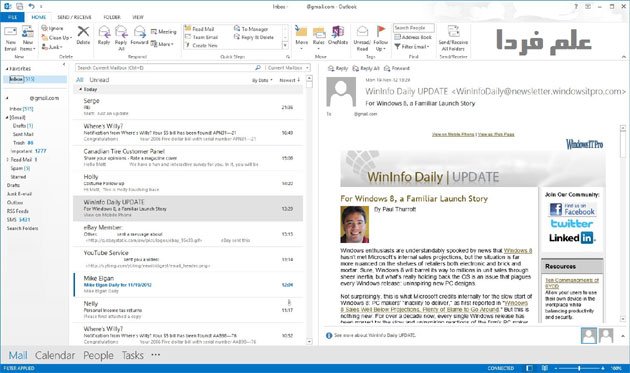Open the Follow Up flag menu
The width and height of the screenshot is (630, 373).
(380, 38)
